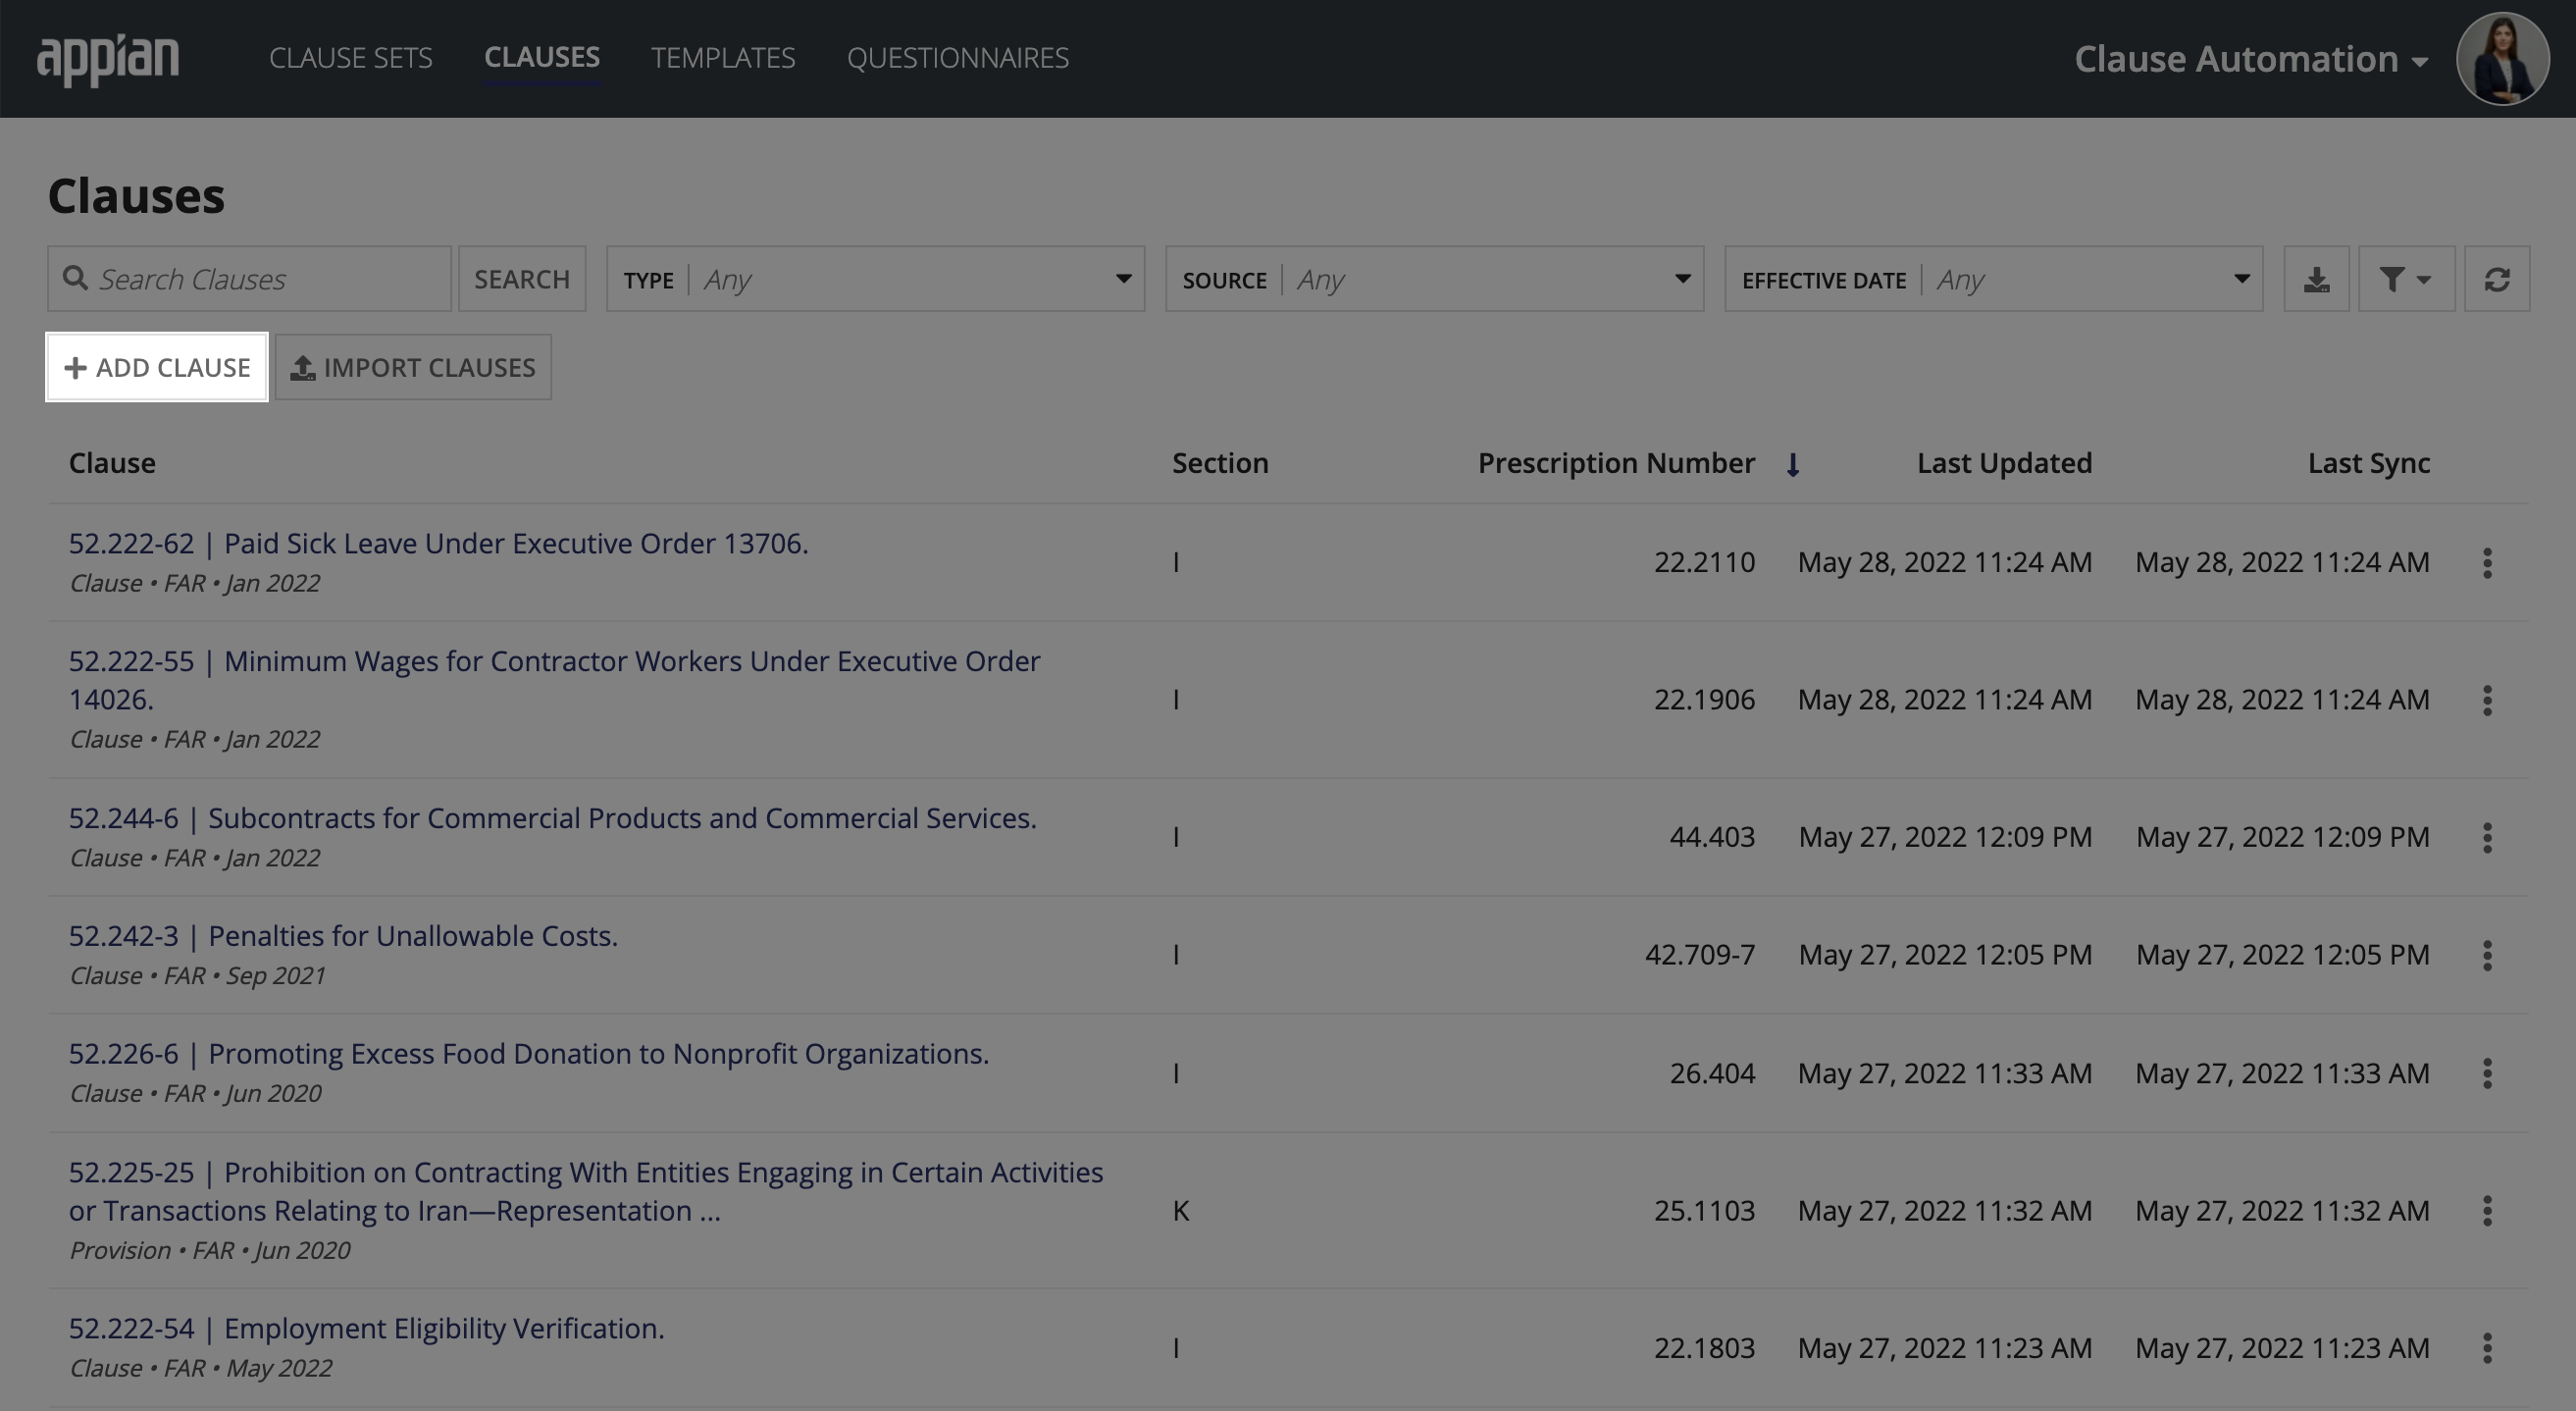Sort by the Clause column header
The image size is (2576, 1411).
click(112, 464)
